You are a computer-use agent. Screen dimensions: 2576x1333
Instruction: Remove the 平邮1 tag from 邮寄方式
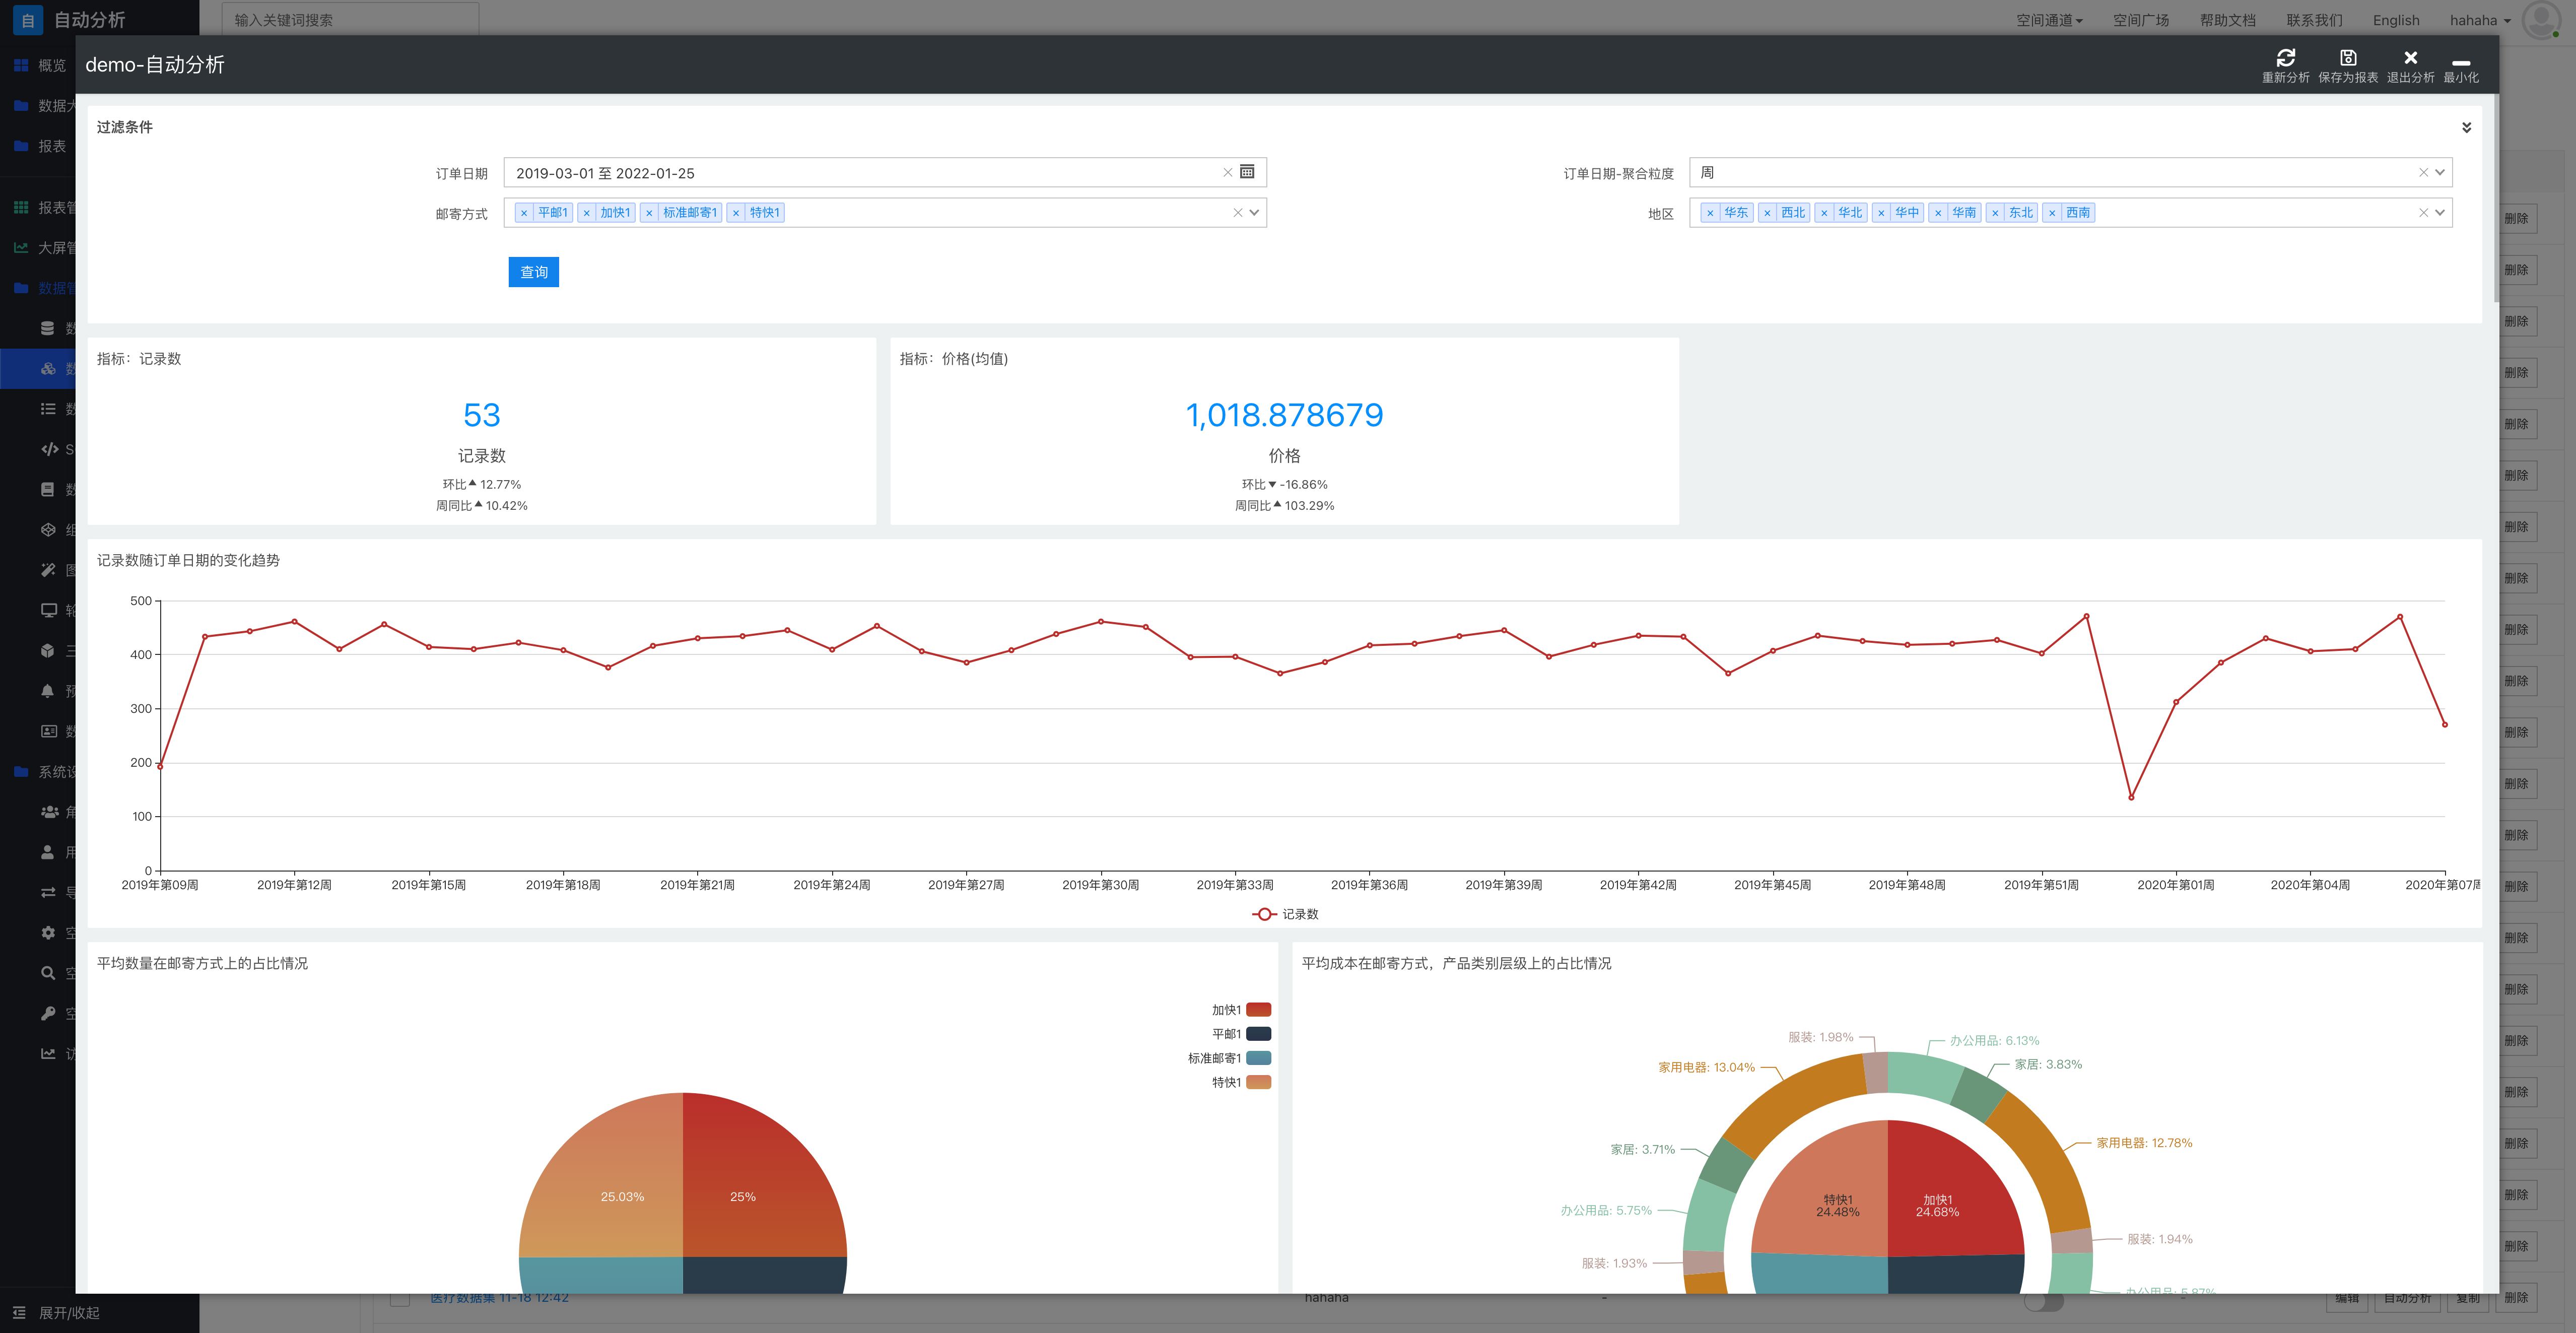(x=524, y=213)
